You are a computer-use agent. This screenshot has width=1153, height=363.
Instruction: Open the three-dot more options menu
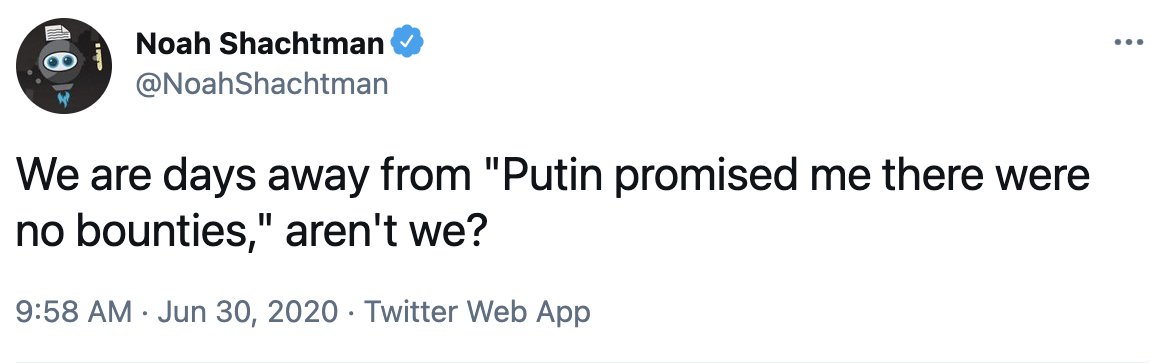[1129, 43]
